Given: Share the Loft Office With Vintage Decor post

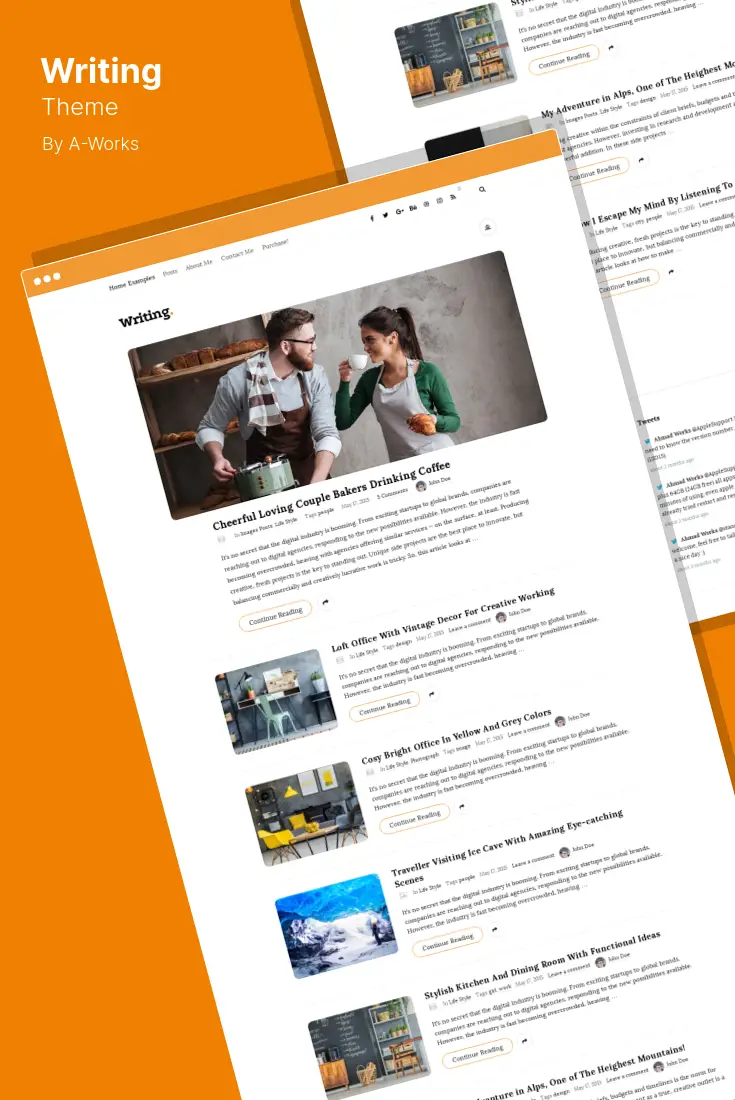Looking at the screenshot, I should coord(432,694).
